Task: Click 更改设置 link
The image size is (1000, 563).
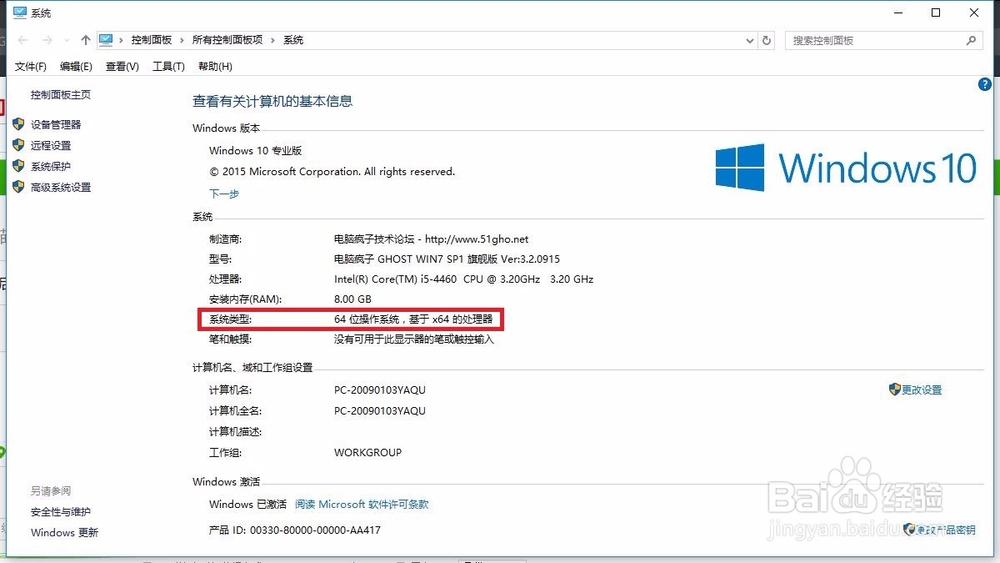Action: point(922,390)
